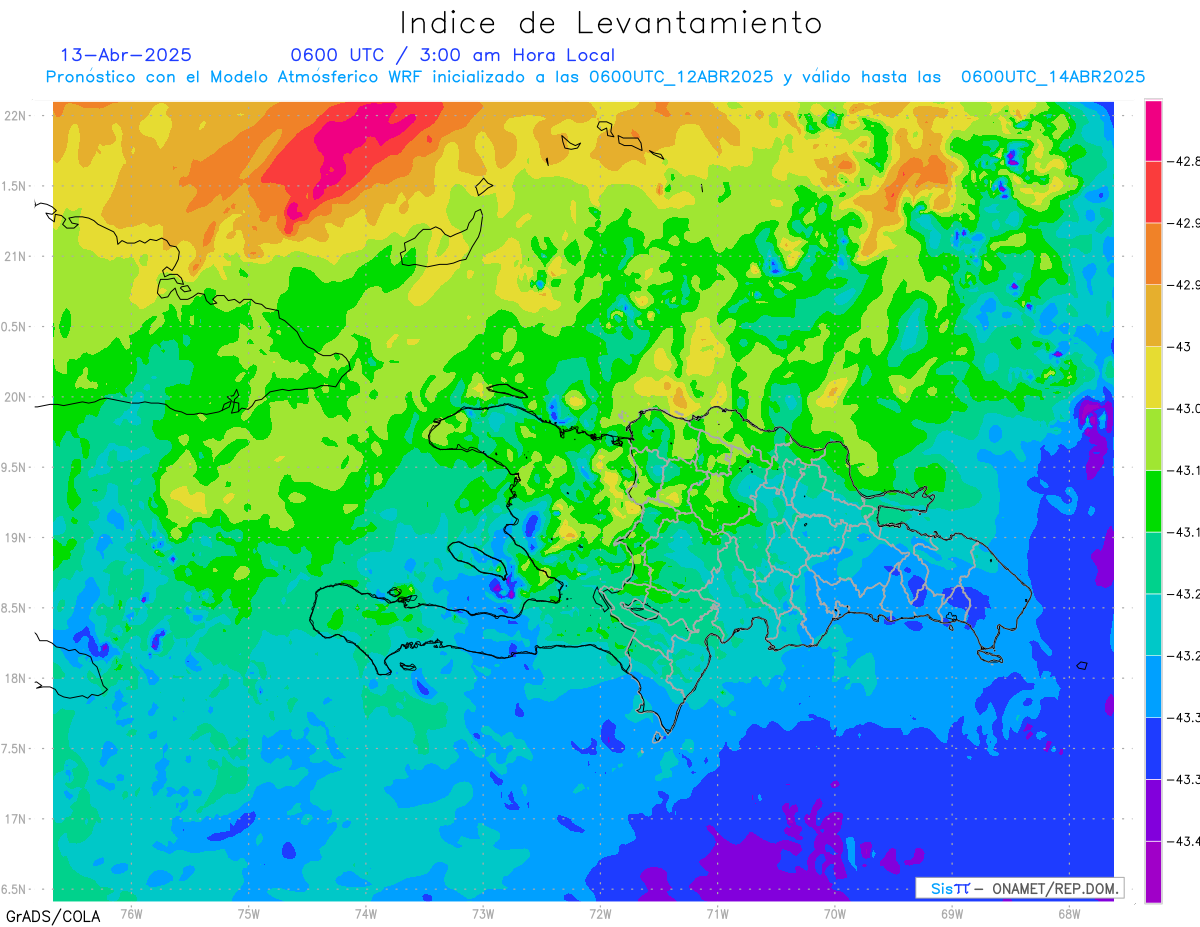Click the '17N' latitude label
The height and width of the screenshot is (927, 1200).
point(17,819)
